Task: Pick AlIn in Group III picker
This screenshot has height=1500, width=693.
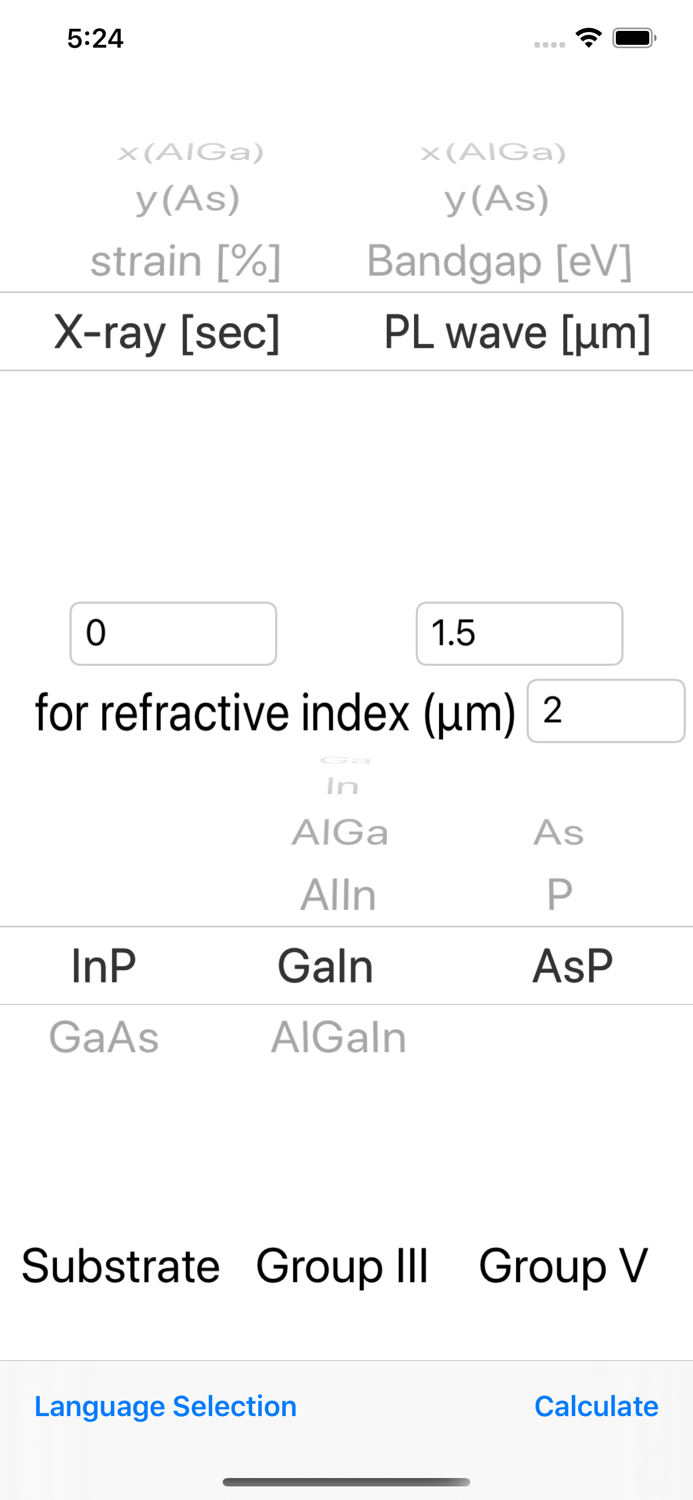Action: tap(339, 896)
